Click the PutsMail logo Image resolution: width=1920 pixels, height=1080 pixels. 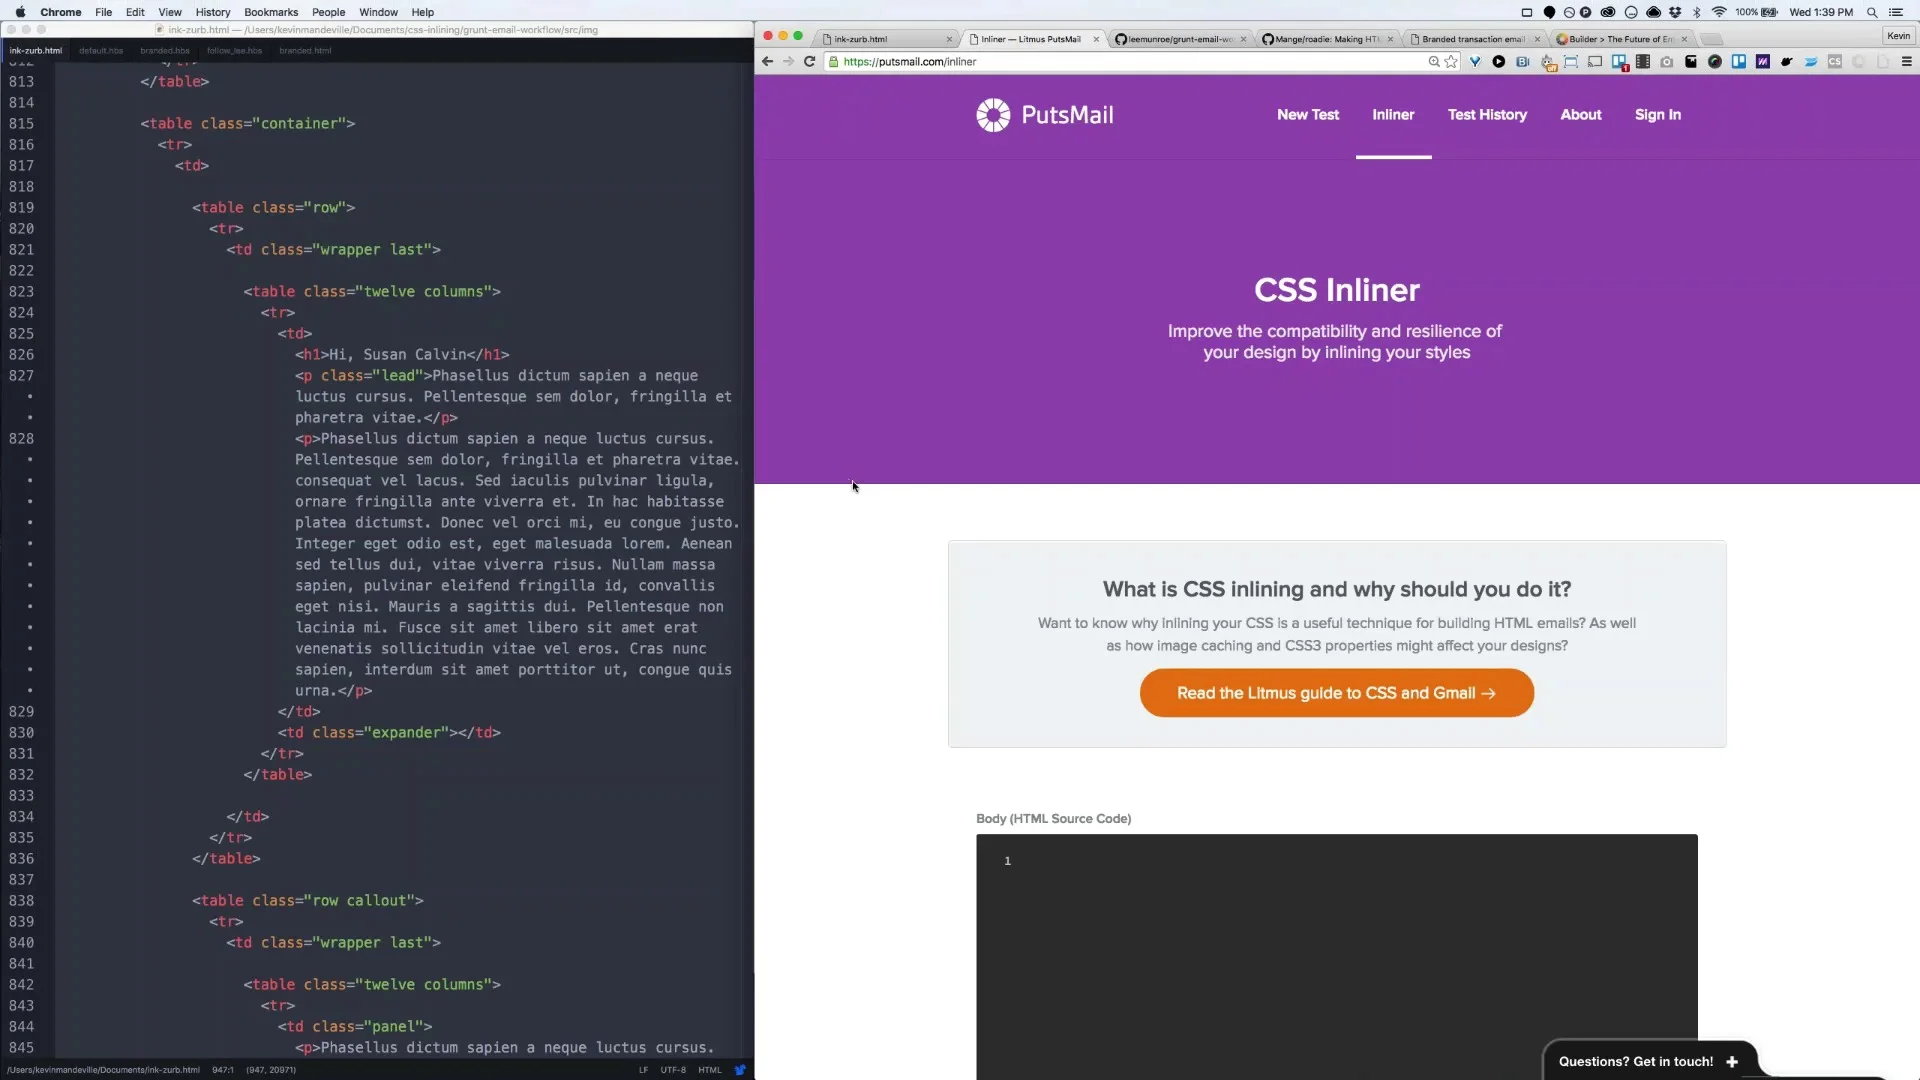1044,115
